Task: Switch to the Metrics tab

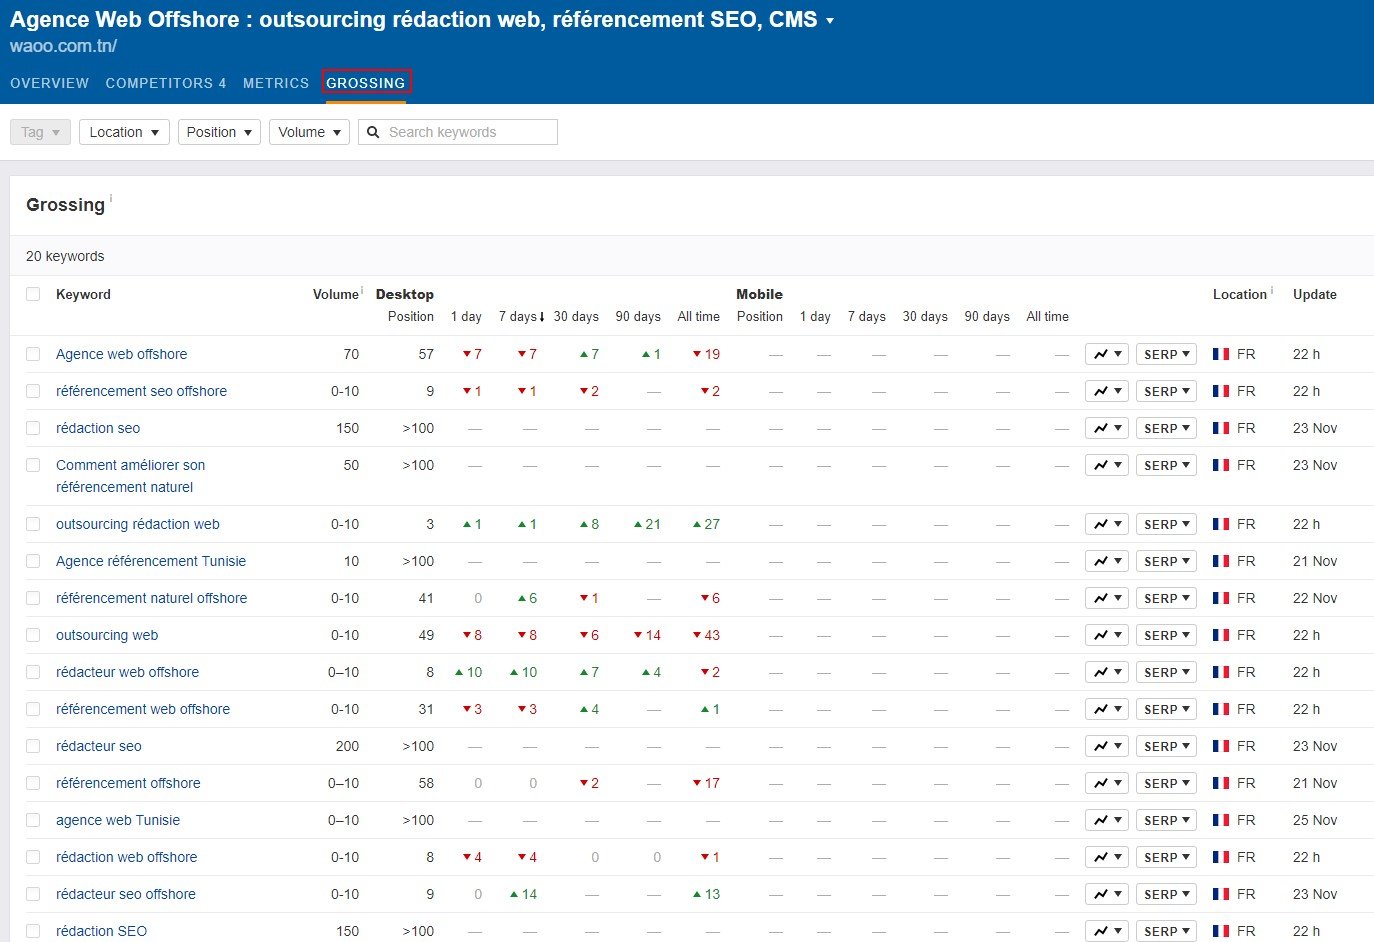Action: 276,83
